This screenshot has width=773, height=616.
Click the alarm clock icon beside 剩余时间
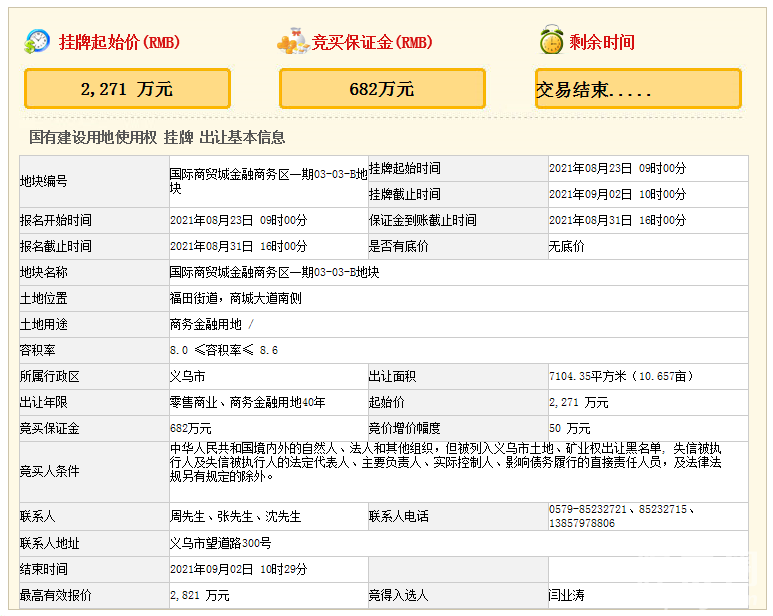pyautogui.click(x=550, y=41)
